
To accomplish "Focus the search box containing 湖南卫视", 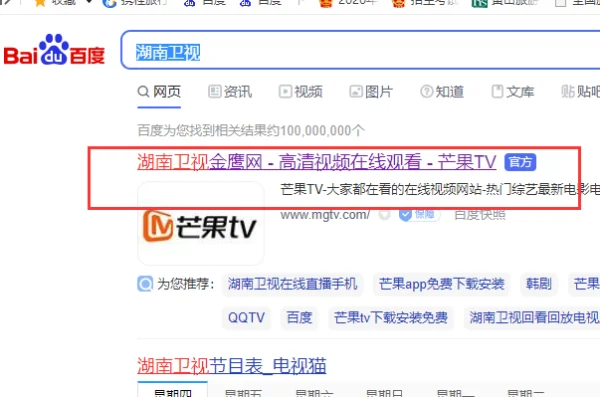I will tap(360, 50).
